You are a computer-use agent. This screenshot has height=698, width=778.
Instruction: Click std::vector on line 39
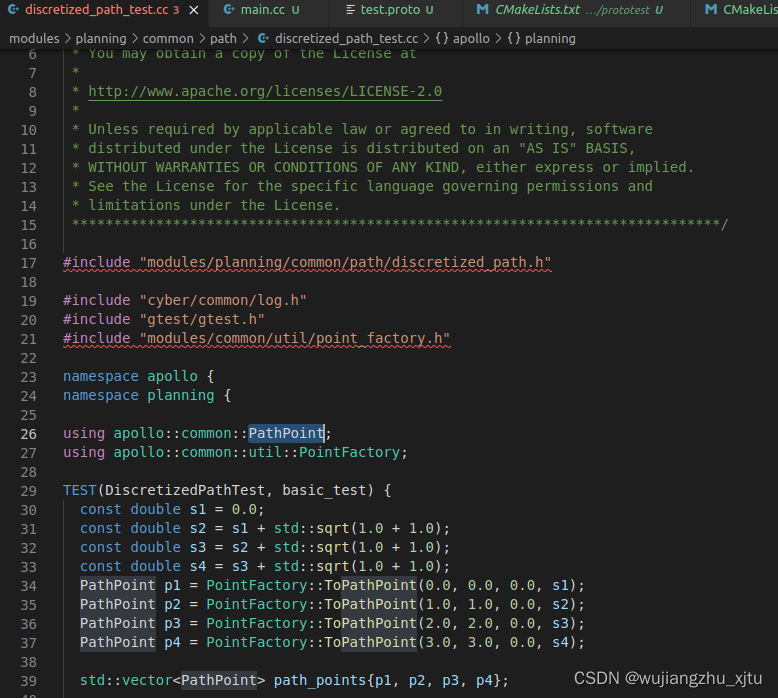click(x=126, y=680)
